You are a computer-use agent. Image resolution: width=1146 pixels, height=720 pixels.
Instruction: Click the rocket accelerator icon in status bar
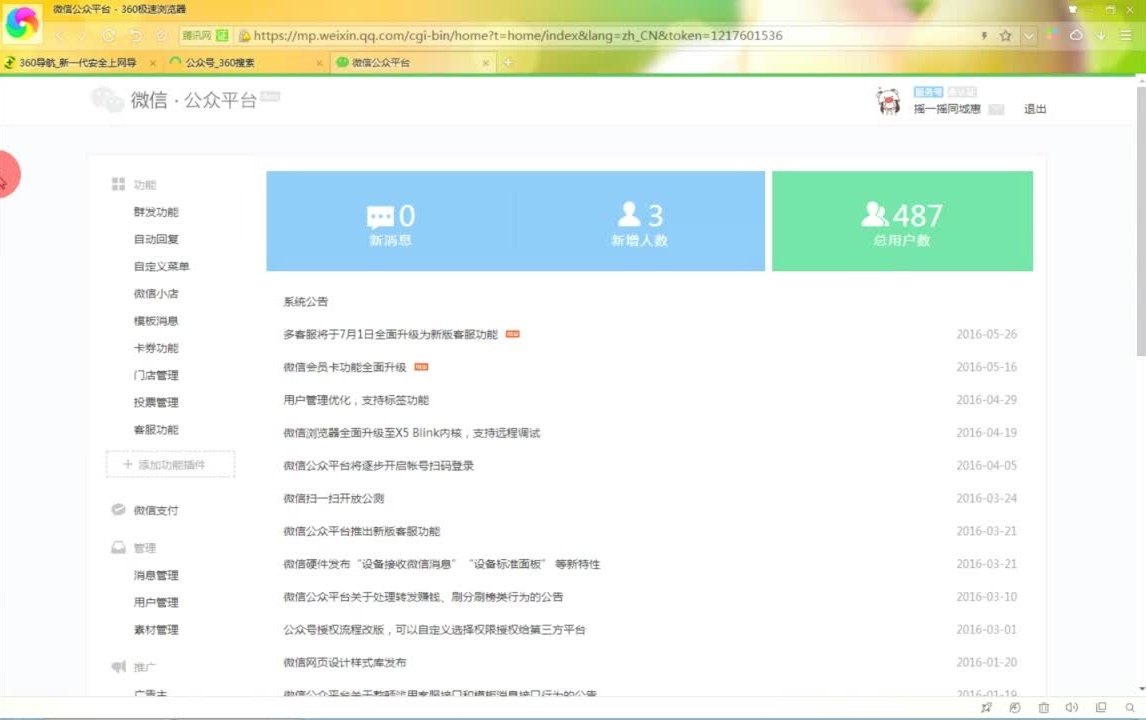(987, 708)
